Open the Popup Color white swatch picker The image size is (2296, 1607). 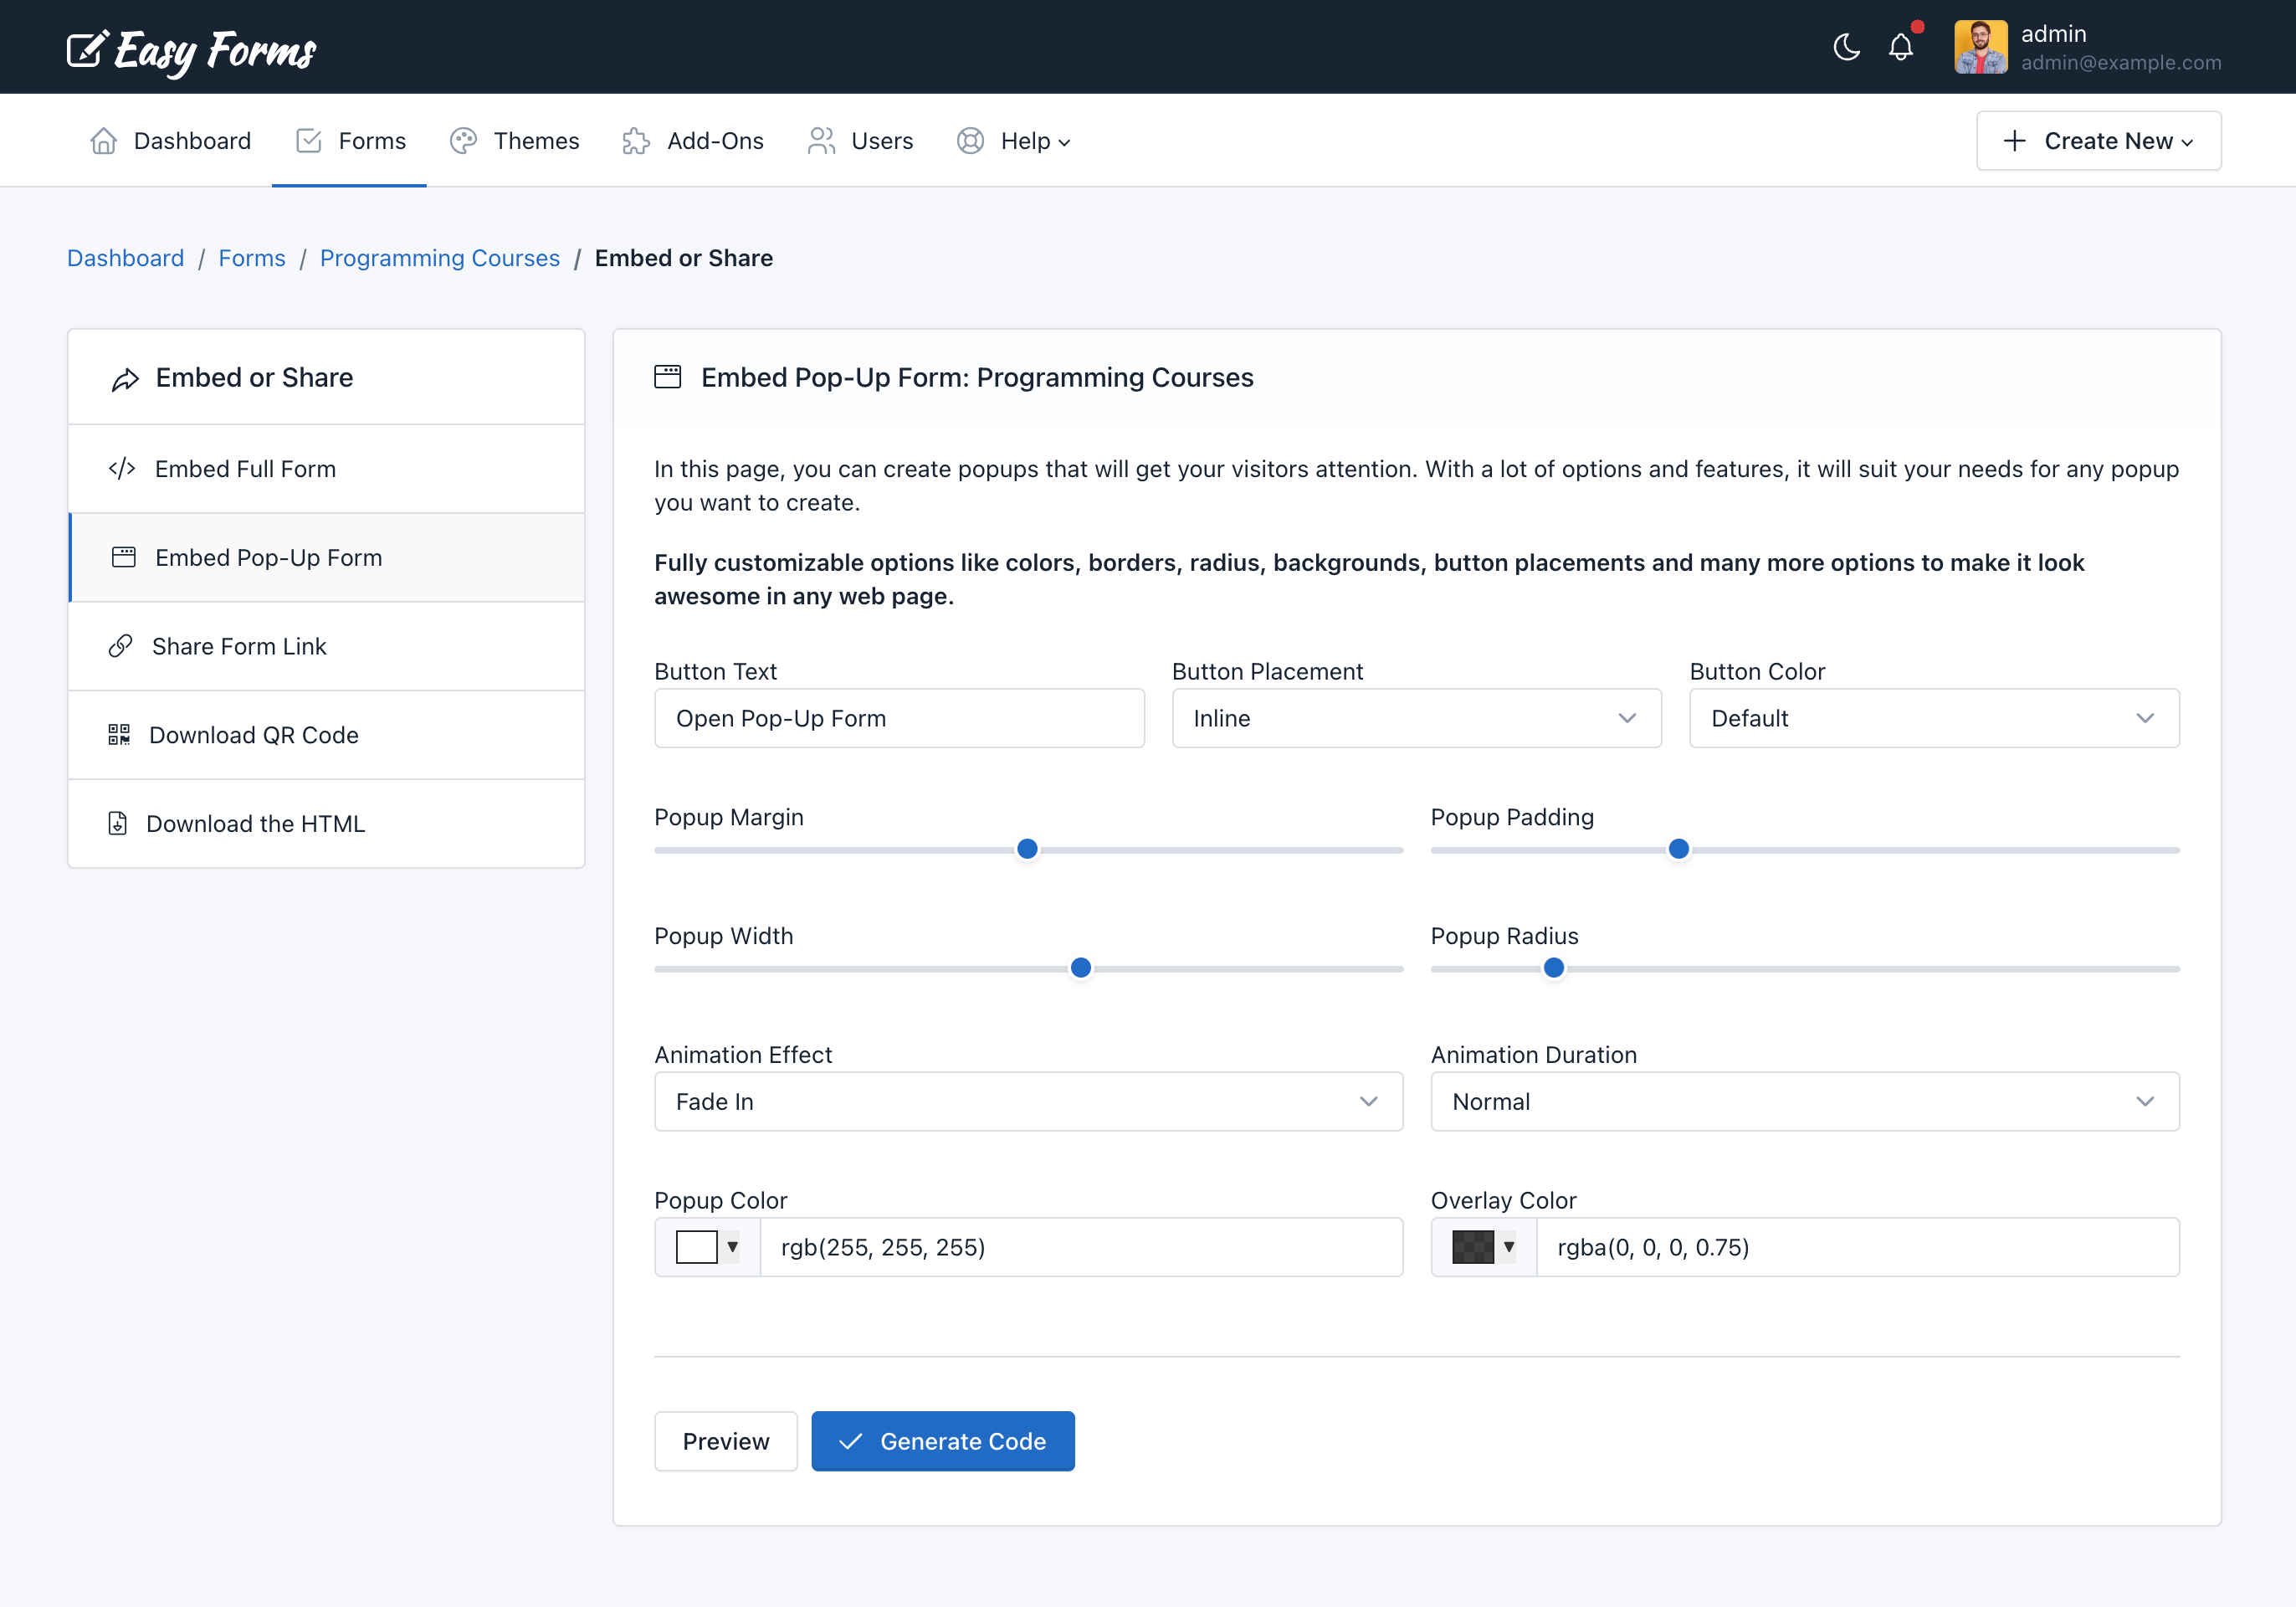point(707,1247)
